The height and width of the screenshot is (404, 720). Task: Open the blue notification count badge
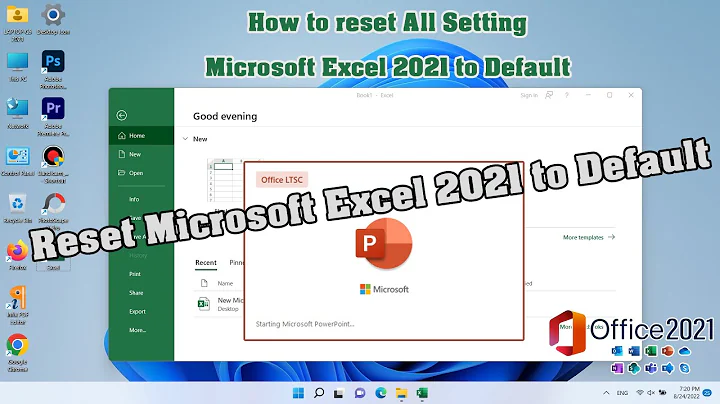coord(708,393)
